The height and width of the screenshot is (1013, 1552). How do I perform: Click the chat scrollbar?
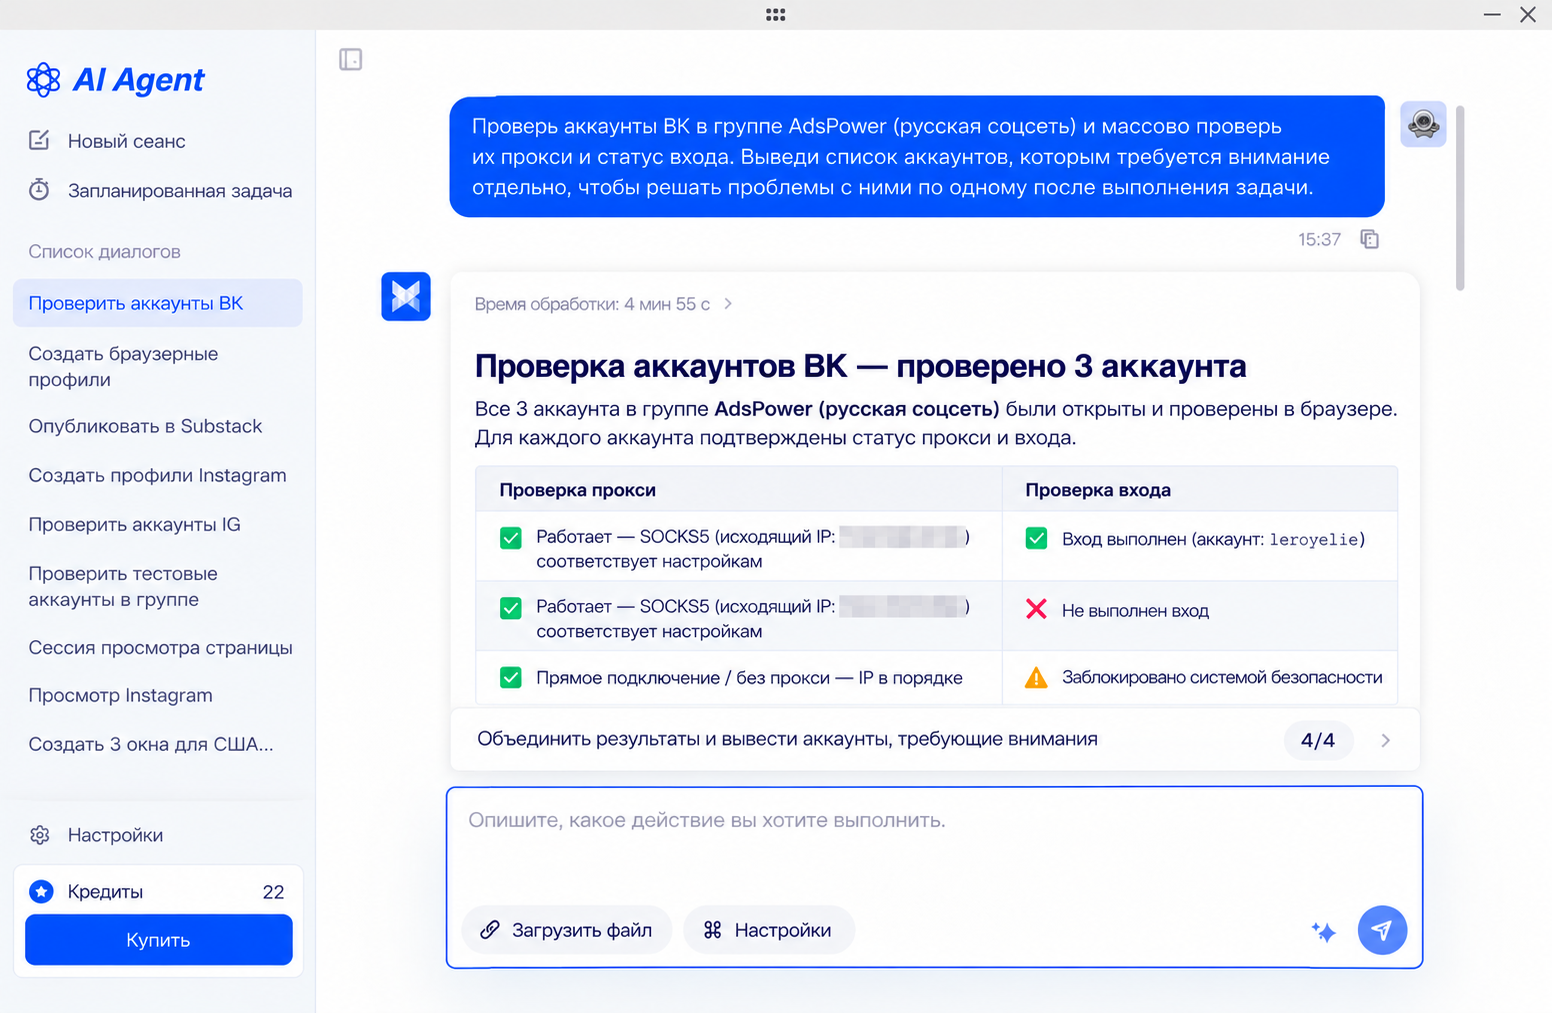[x=1460, y=198]
